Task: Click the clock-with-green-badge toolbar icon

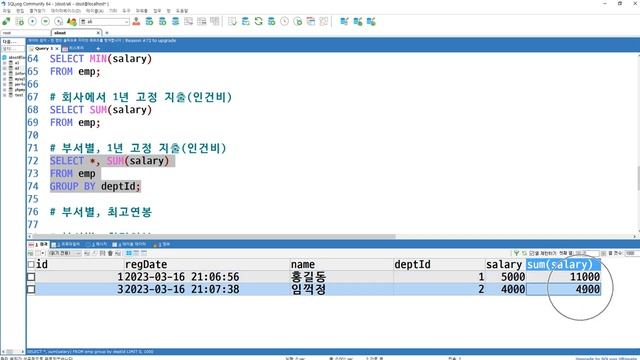Action: 298,21
